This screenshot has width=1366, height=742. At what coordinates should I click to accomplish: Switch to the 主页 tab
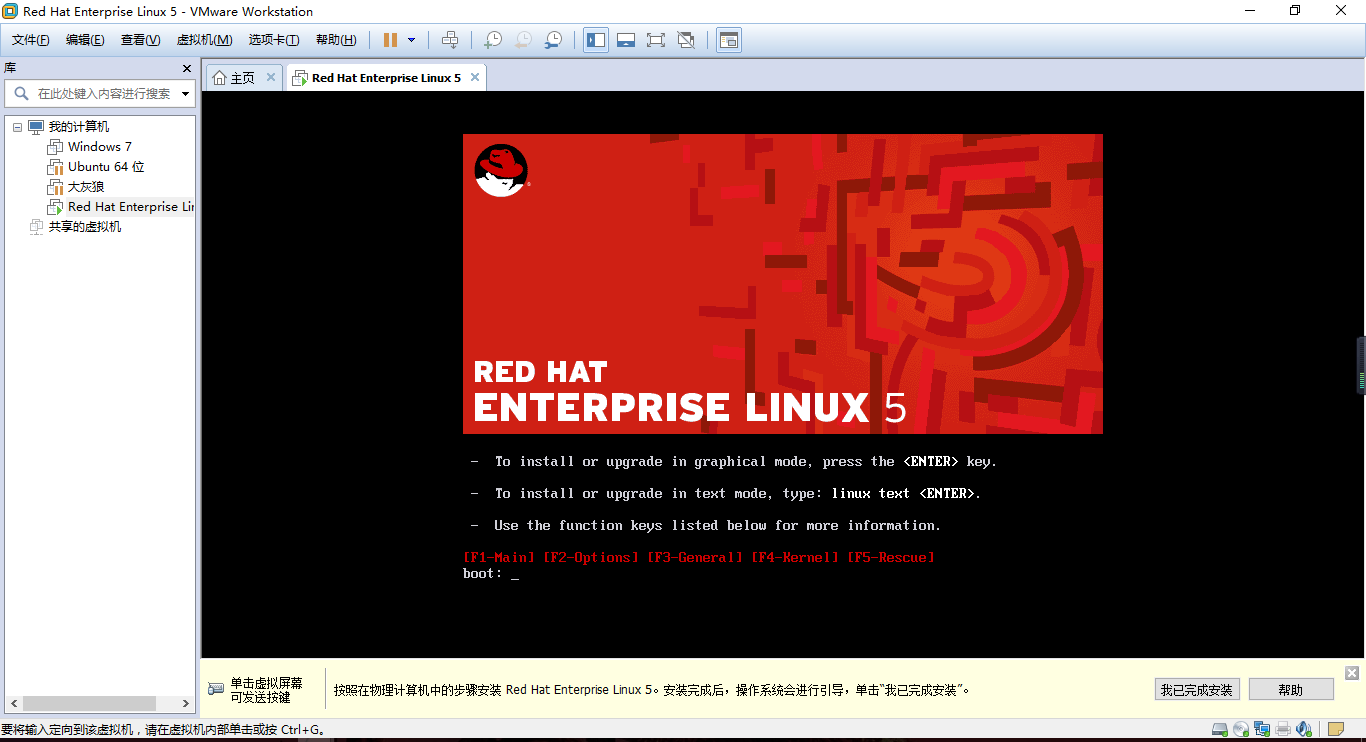pos(243,78)
